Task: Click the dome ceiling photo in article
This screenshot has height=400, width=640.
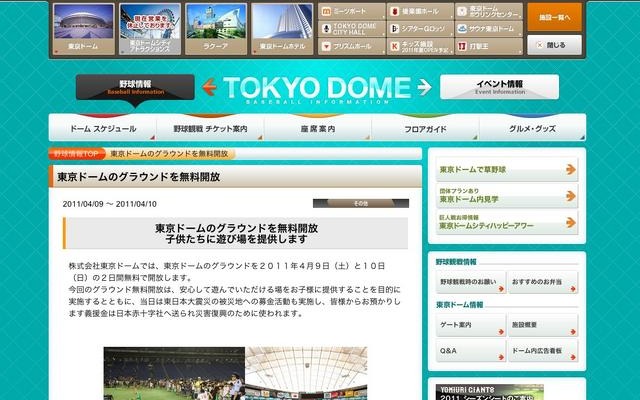Action: point(306,373)
